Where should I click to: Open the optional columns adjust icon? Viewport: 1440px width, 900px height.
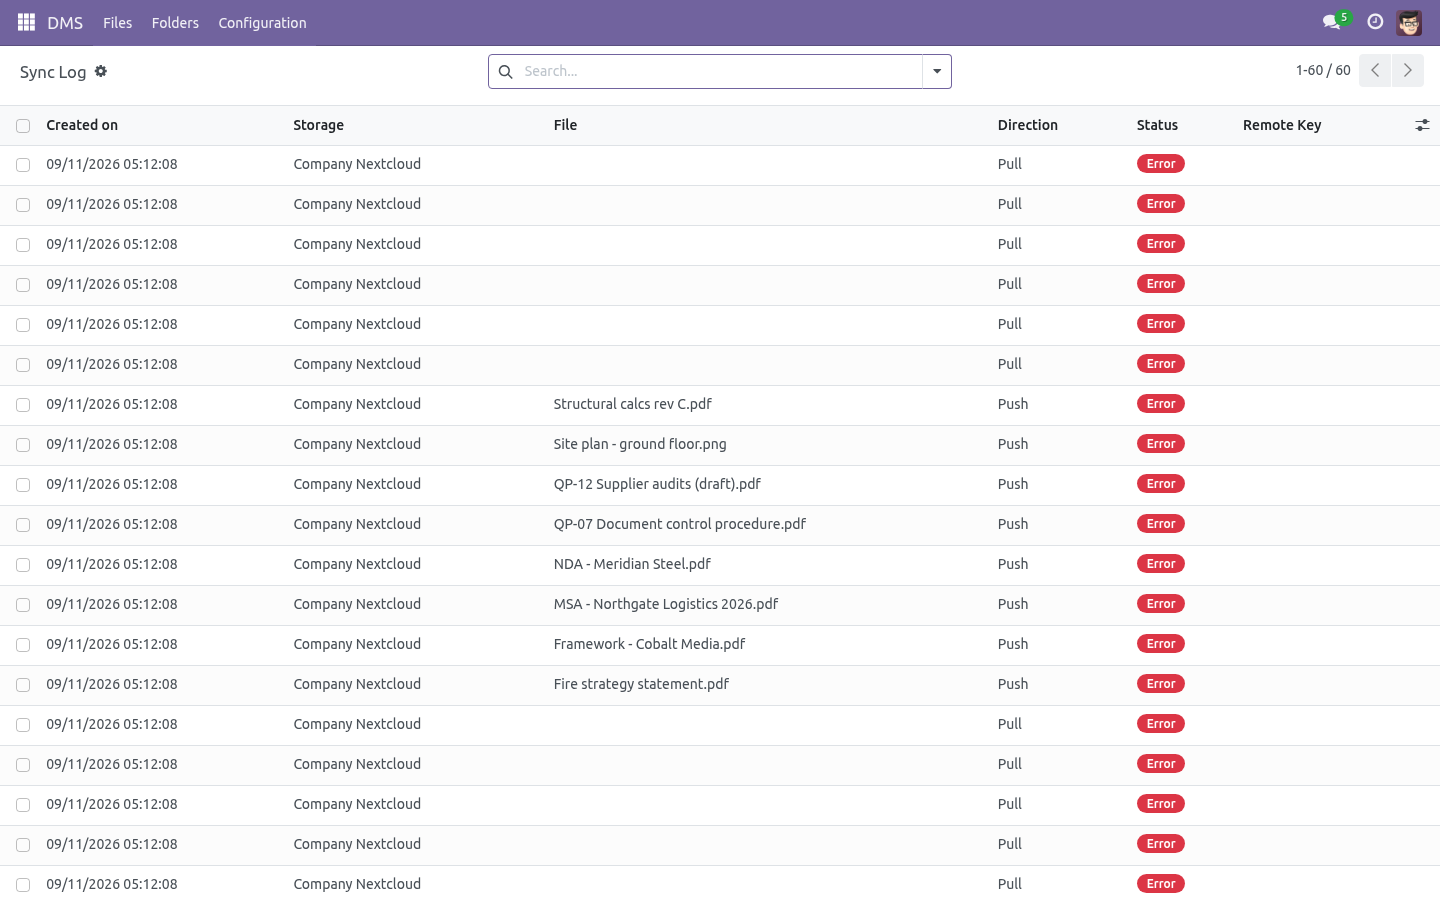click(x=1422, y=125)
